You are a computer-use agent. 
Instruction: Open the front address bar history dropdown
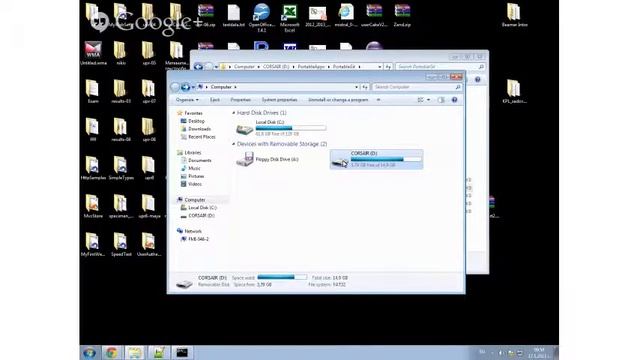[356, 87]
